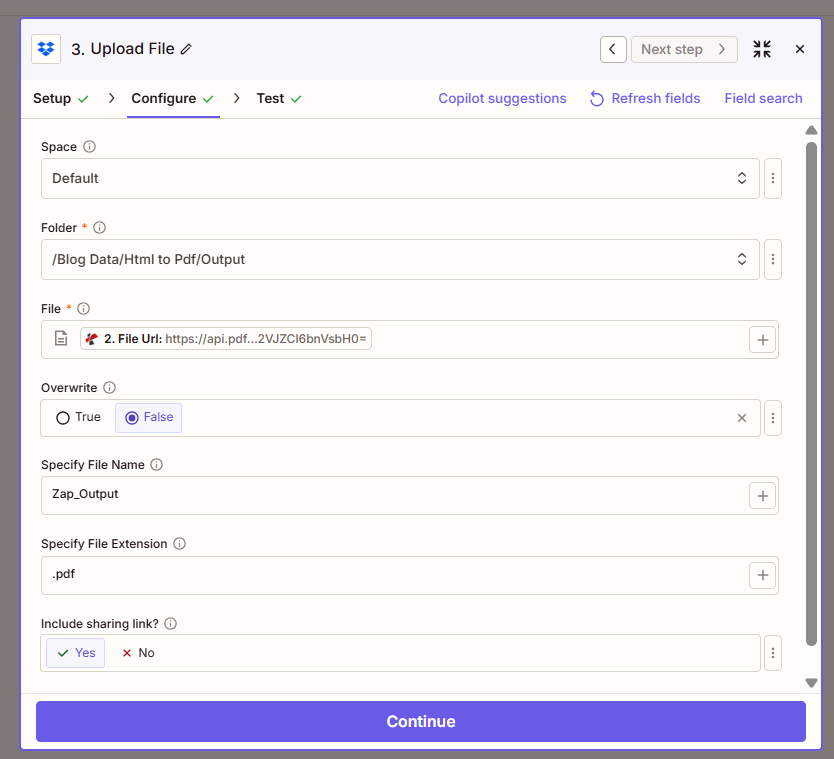The image size is (834, 759).
Task: Open the Space dropdown showing Default
Action: (x=400, y=178)
